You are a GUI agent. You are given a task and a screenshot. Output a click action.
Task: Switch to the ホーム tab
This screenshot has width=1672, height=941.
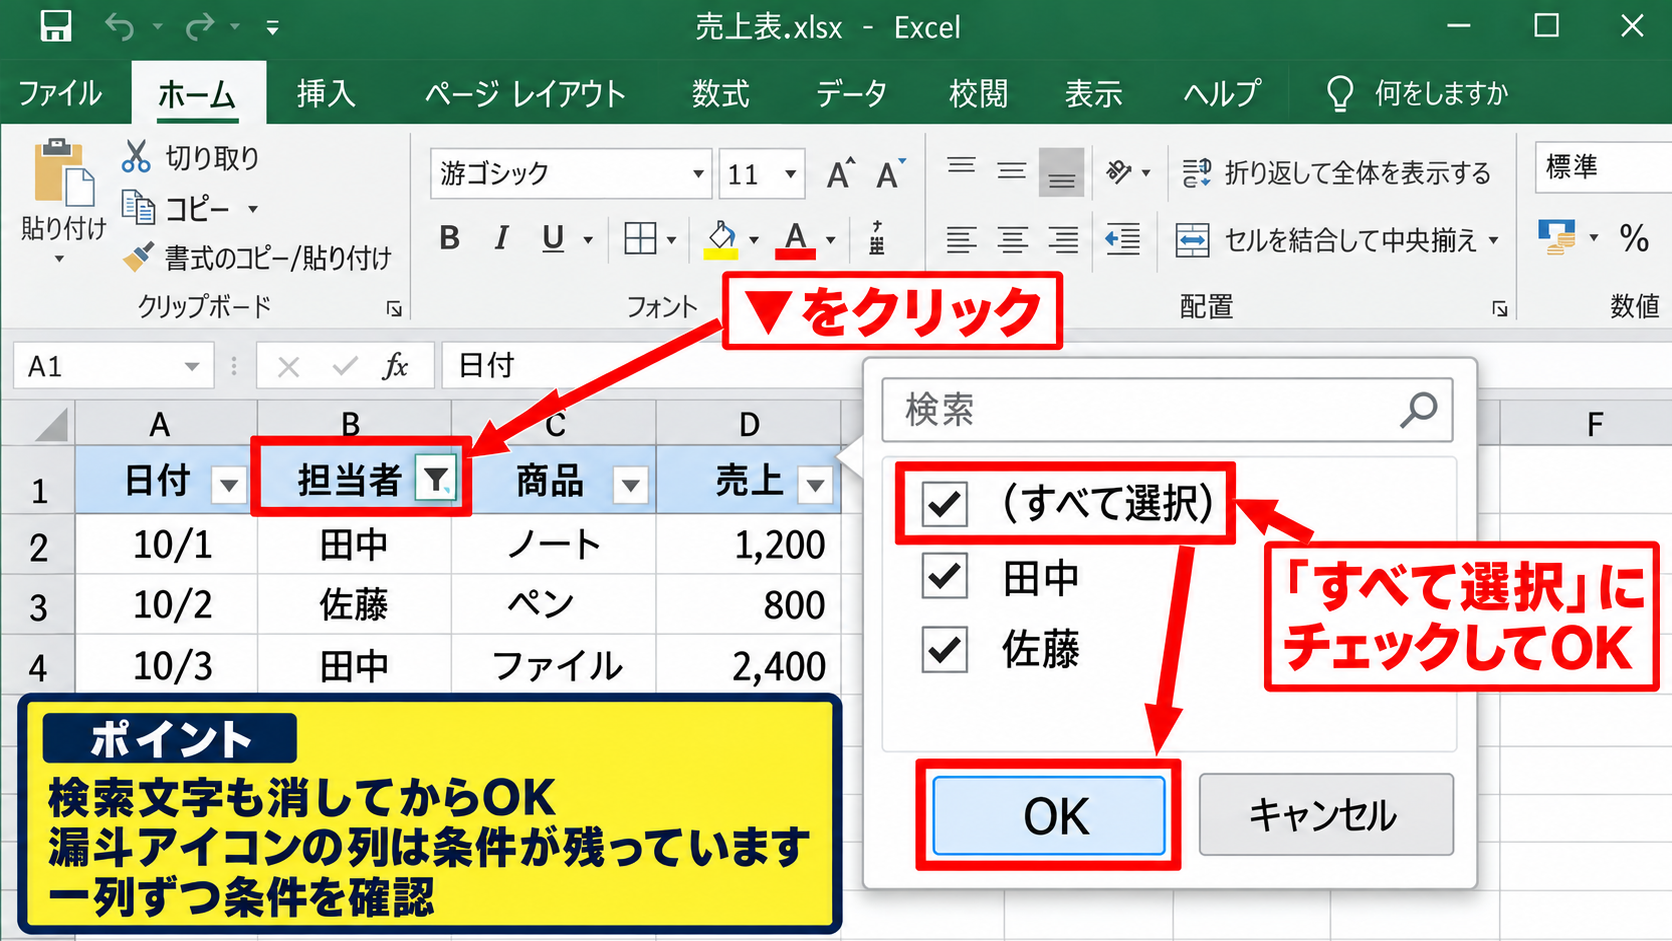pyautogui.click(x=197, y=93)
